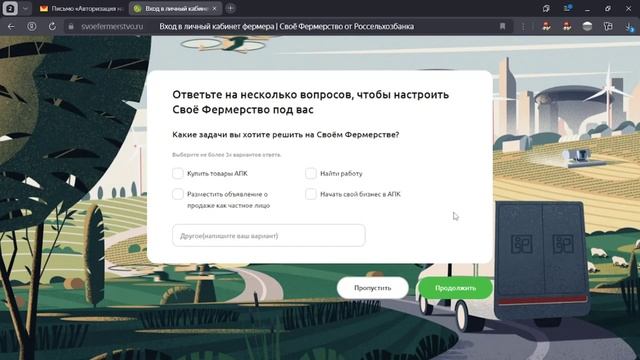
Task: Open the profile icon with blue badge
Action: [x=567, y=8]
